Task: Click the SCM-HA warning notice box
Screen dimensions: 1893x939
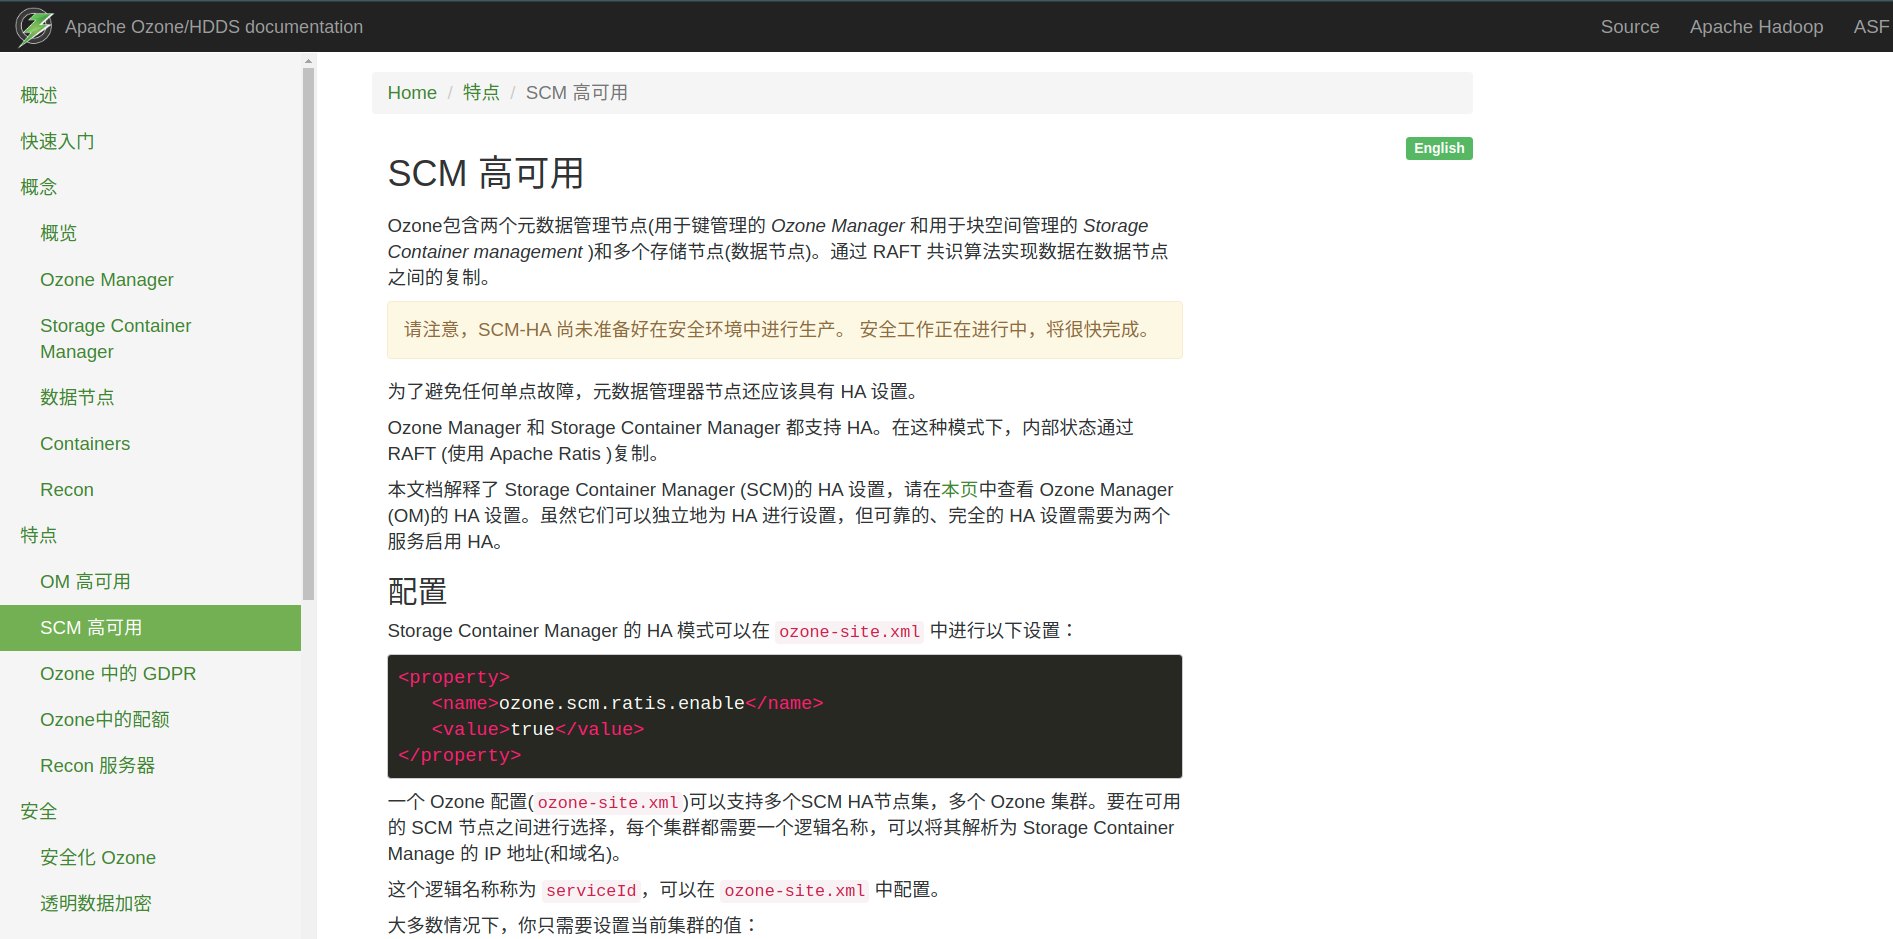Action: 785,330
